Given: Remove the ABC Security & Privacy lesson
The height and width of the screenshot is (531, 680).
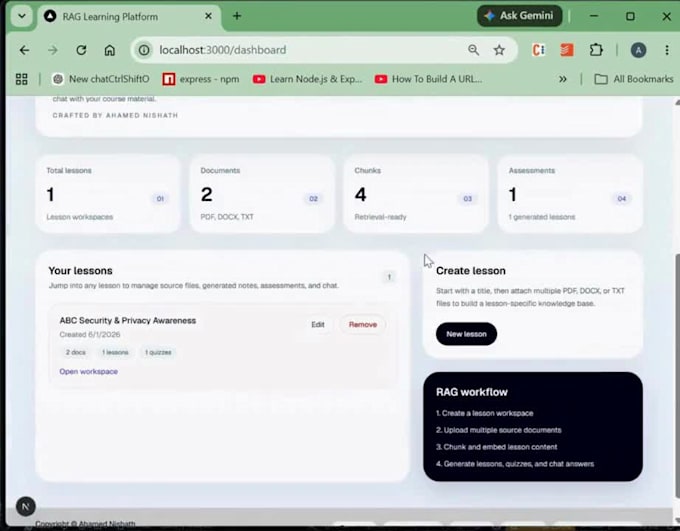Looking at the screenshot, I should click(363, 324).
